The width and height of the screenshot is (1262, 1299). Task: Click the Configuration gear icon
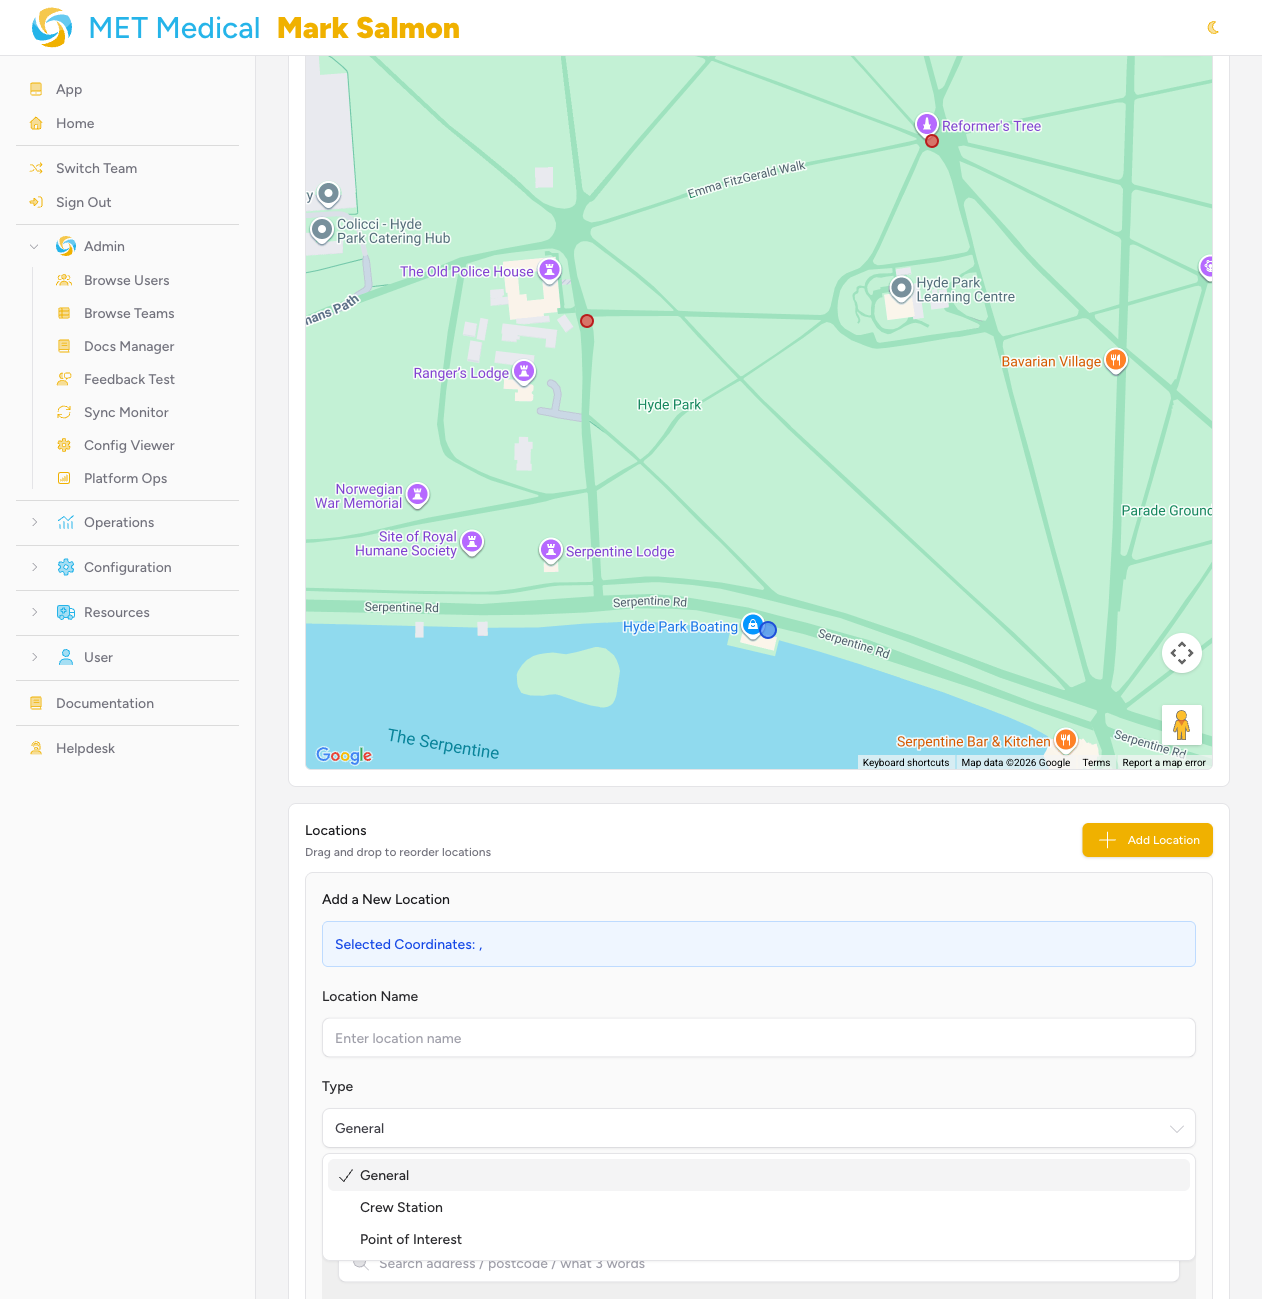pyautogui.click(x=66, y=567)
